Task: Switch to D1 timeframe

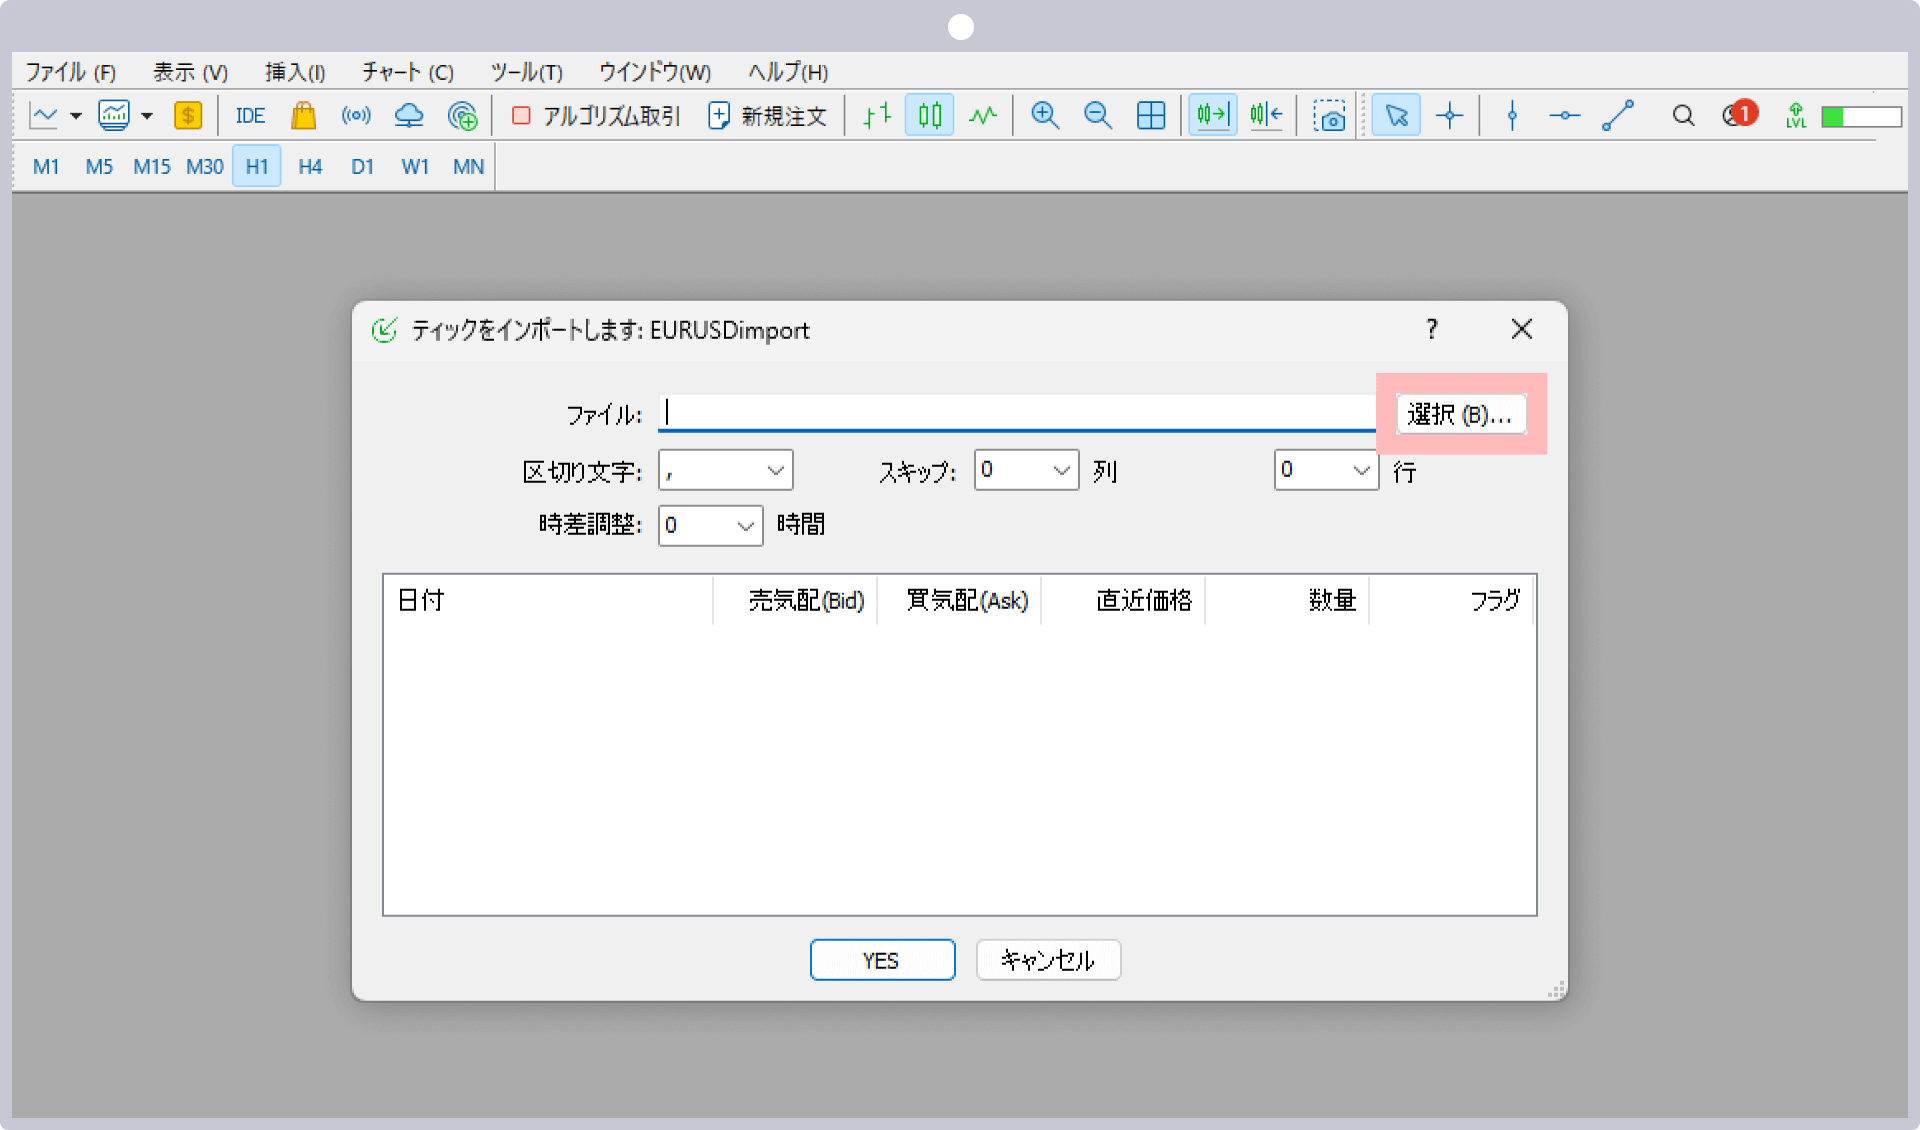Action: click(362, 167)
